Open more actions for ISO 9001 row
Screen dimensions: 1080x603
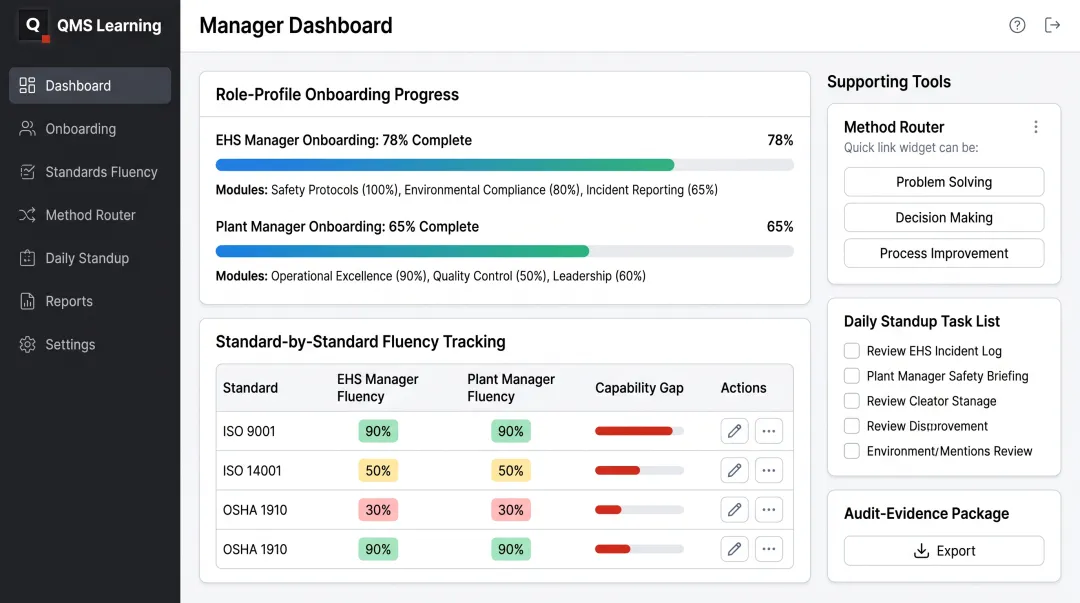pyautogui.click(x=769, y=431)
